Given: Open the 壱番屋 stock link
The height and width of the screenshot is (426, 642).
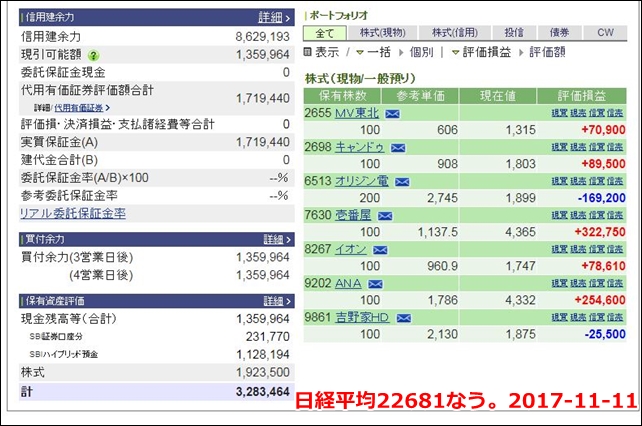Looking at the screenshot, I should (x=353, y=215).
